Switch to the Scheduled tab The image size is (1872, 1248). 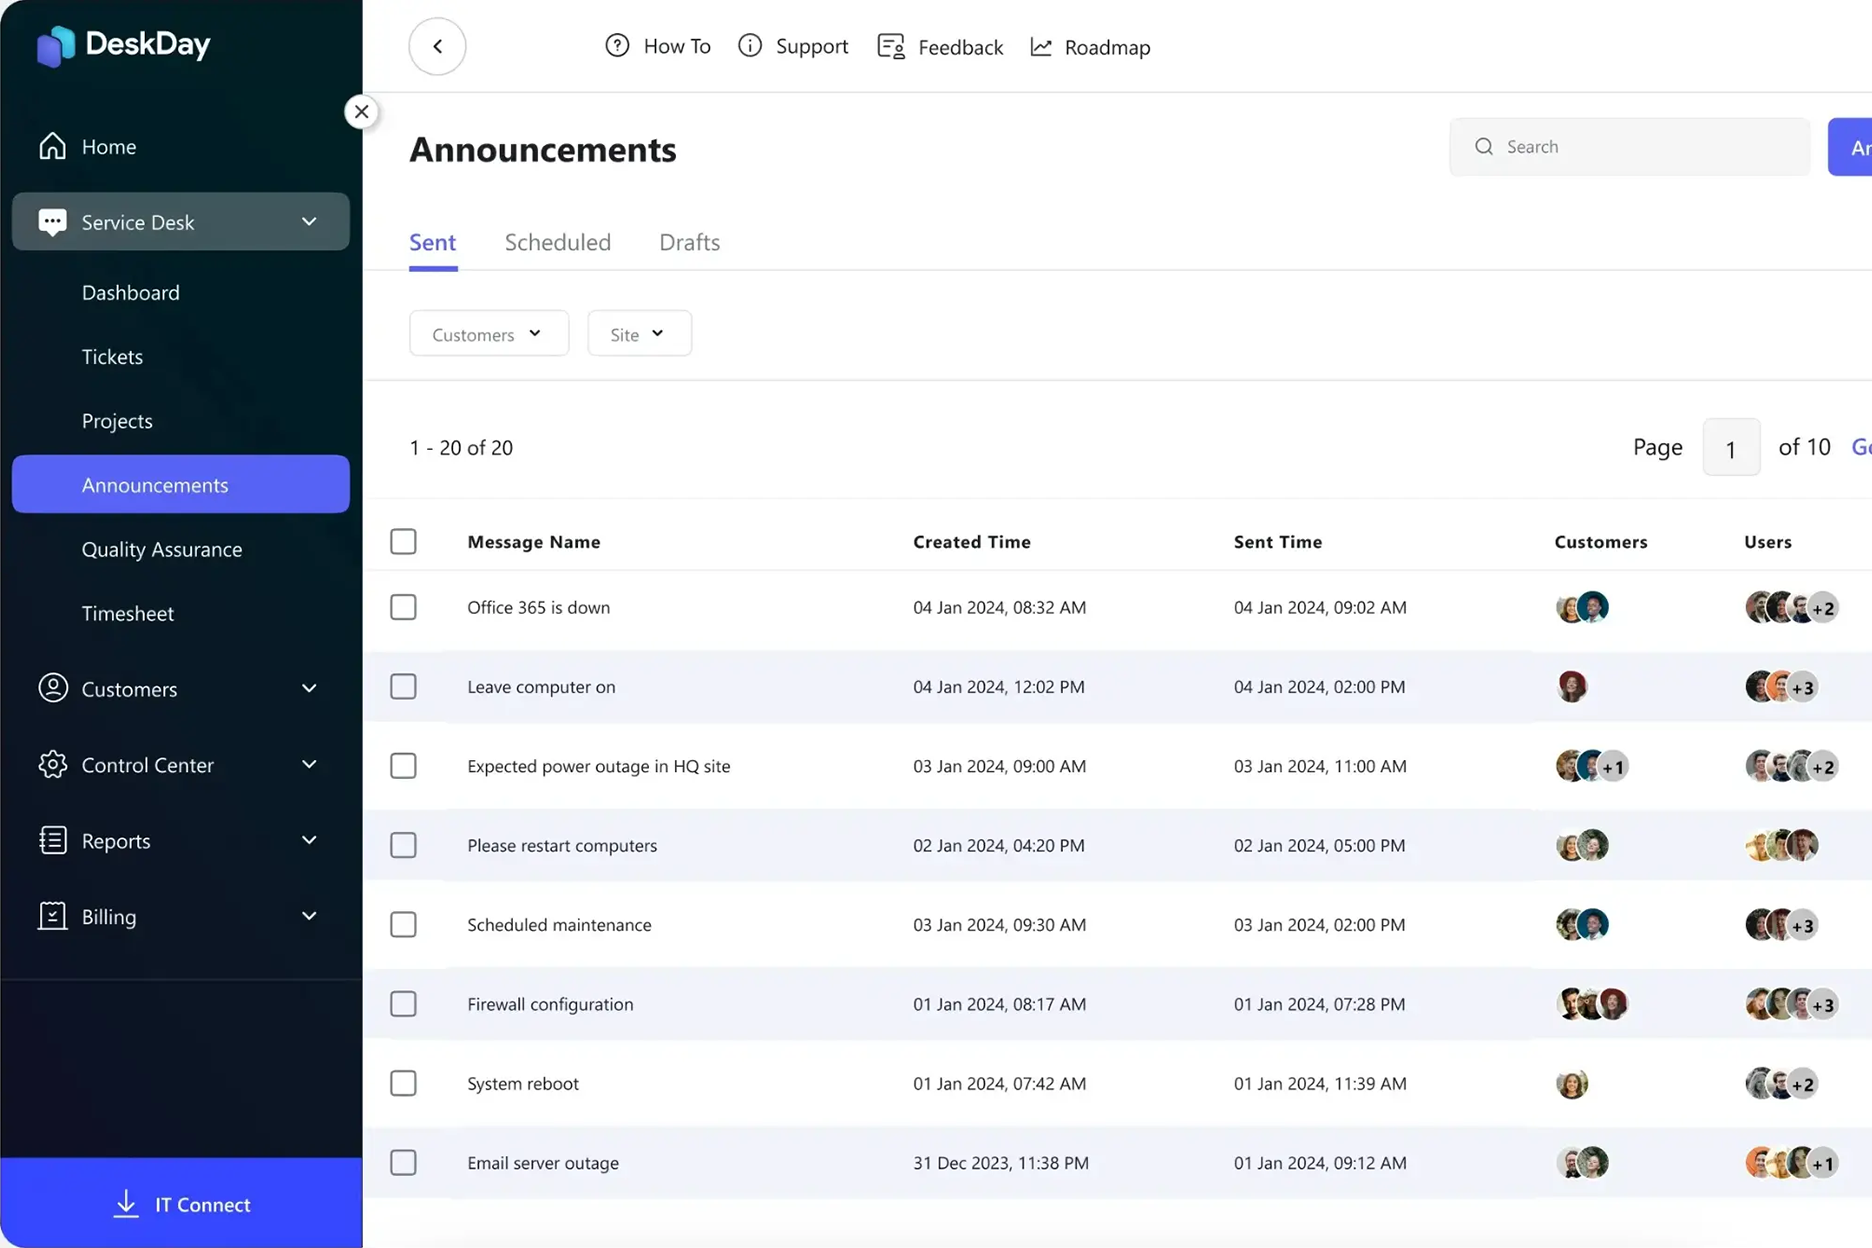point(557,242)
